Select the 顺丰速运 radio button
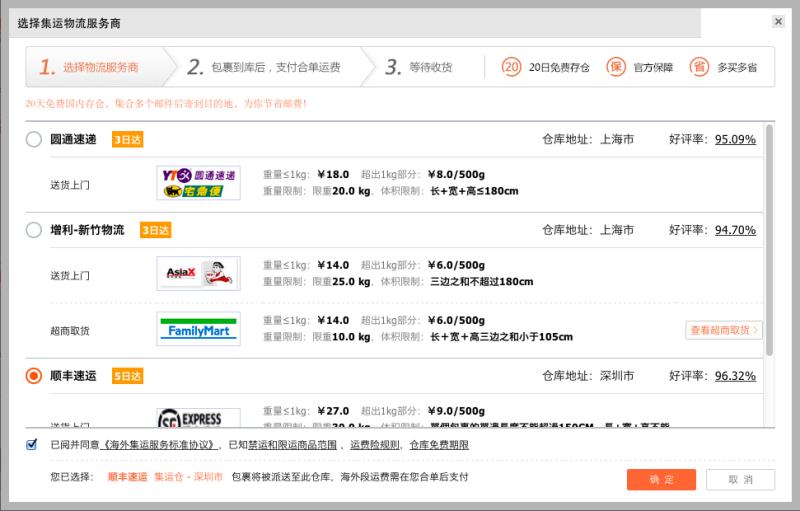The width and height of the screenshot is (800, 511). click(x=34, y=376)
